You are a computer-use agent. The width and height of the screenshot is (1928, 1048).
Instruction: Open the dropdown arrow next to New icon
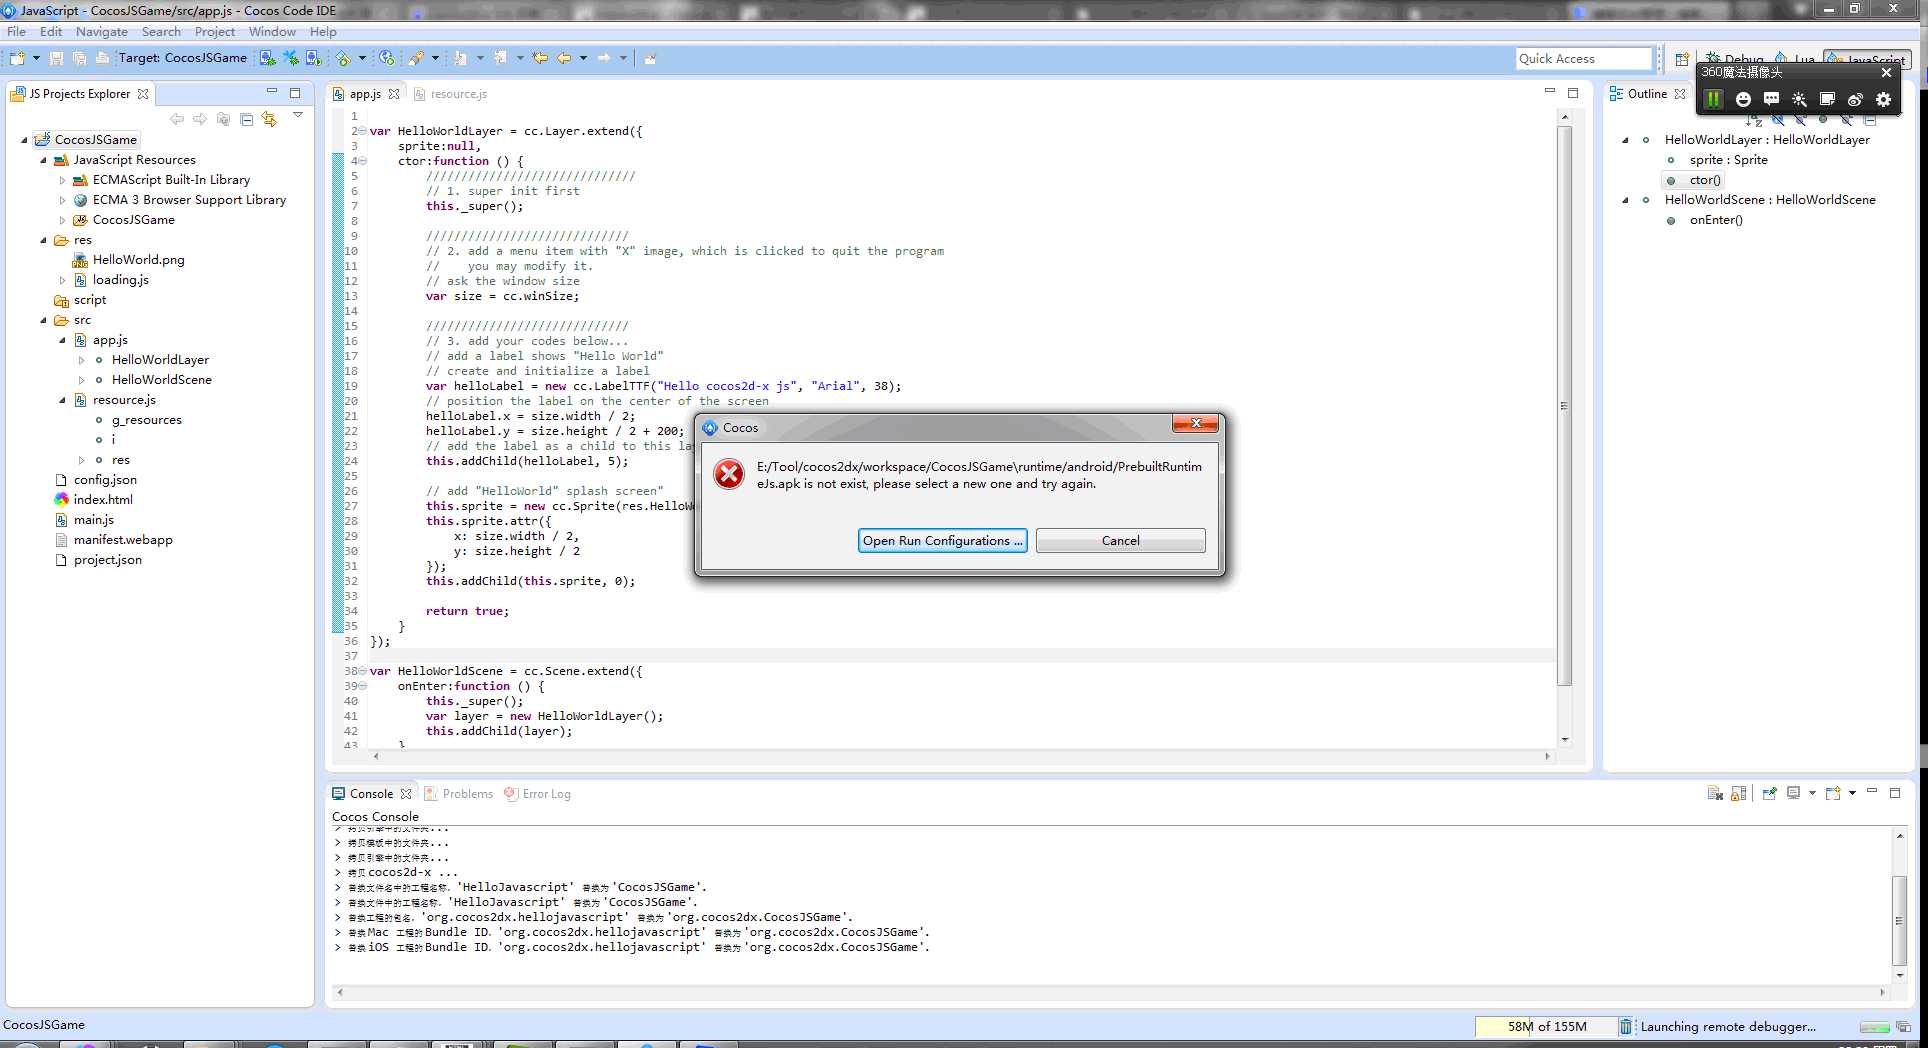(36, 58)
